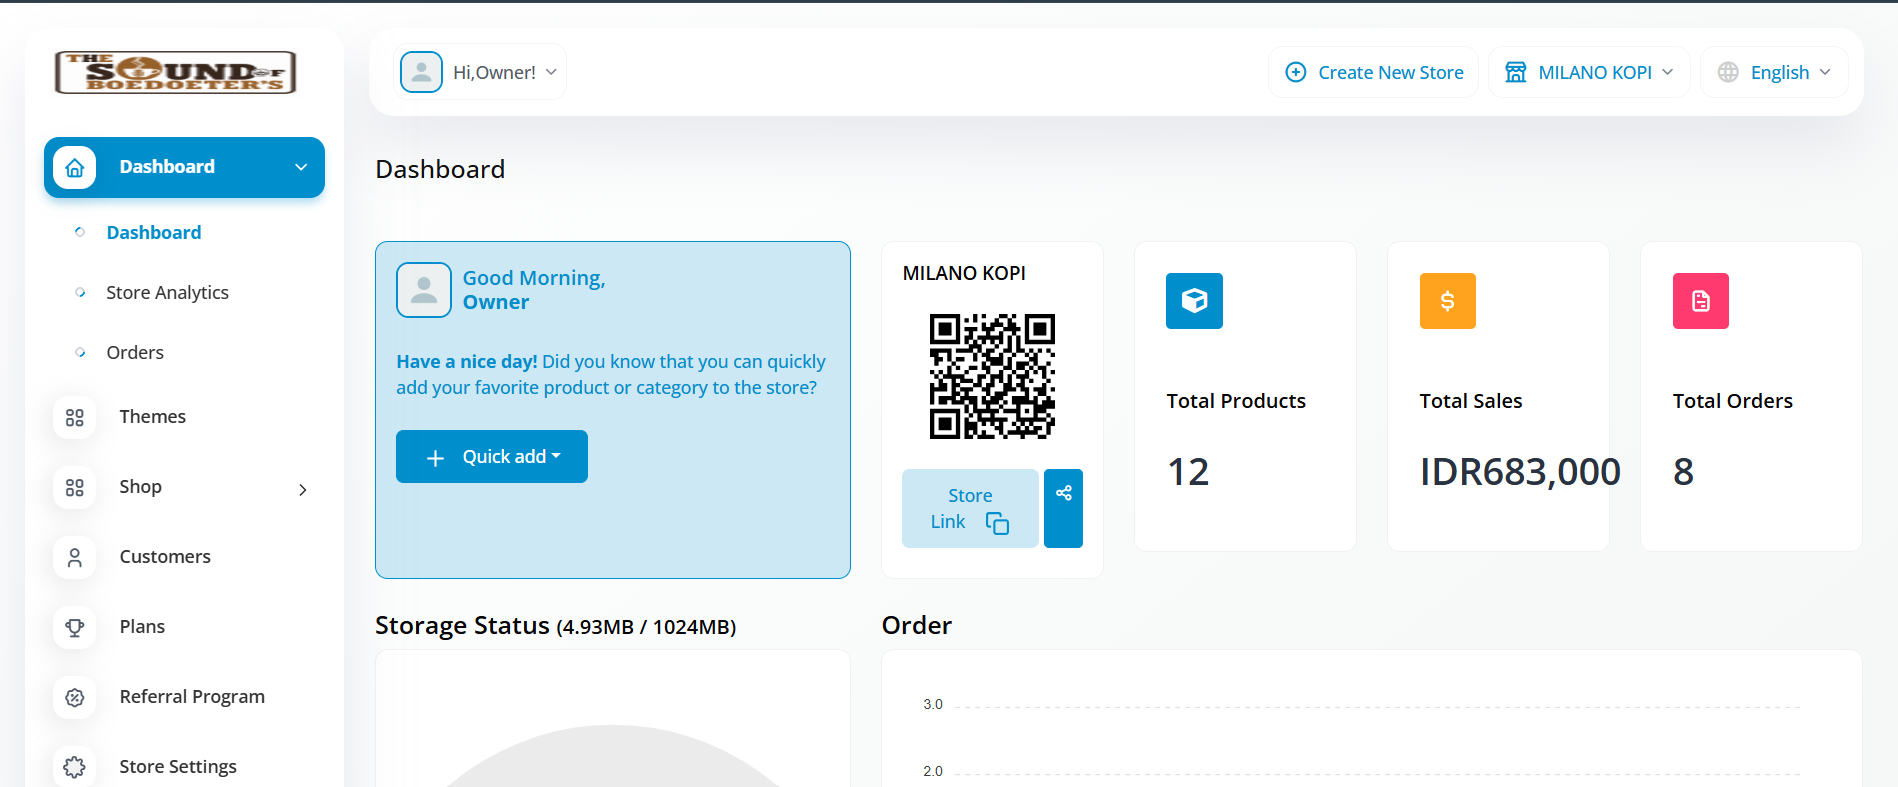Click the Total Sales value IDR683,000
Image resolution: width=1898 pixels, height=787 pixels.
1520,472
